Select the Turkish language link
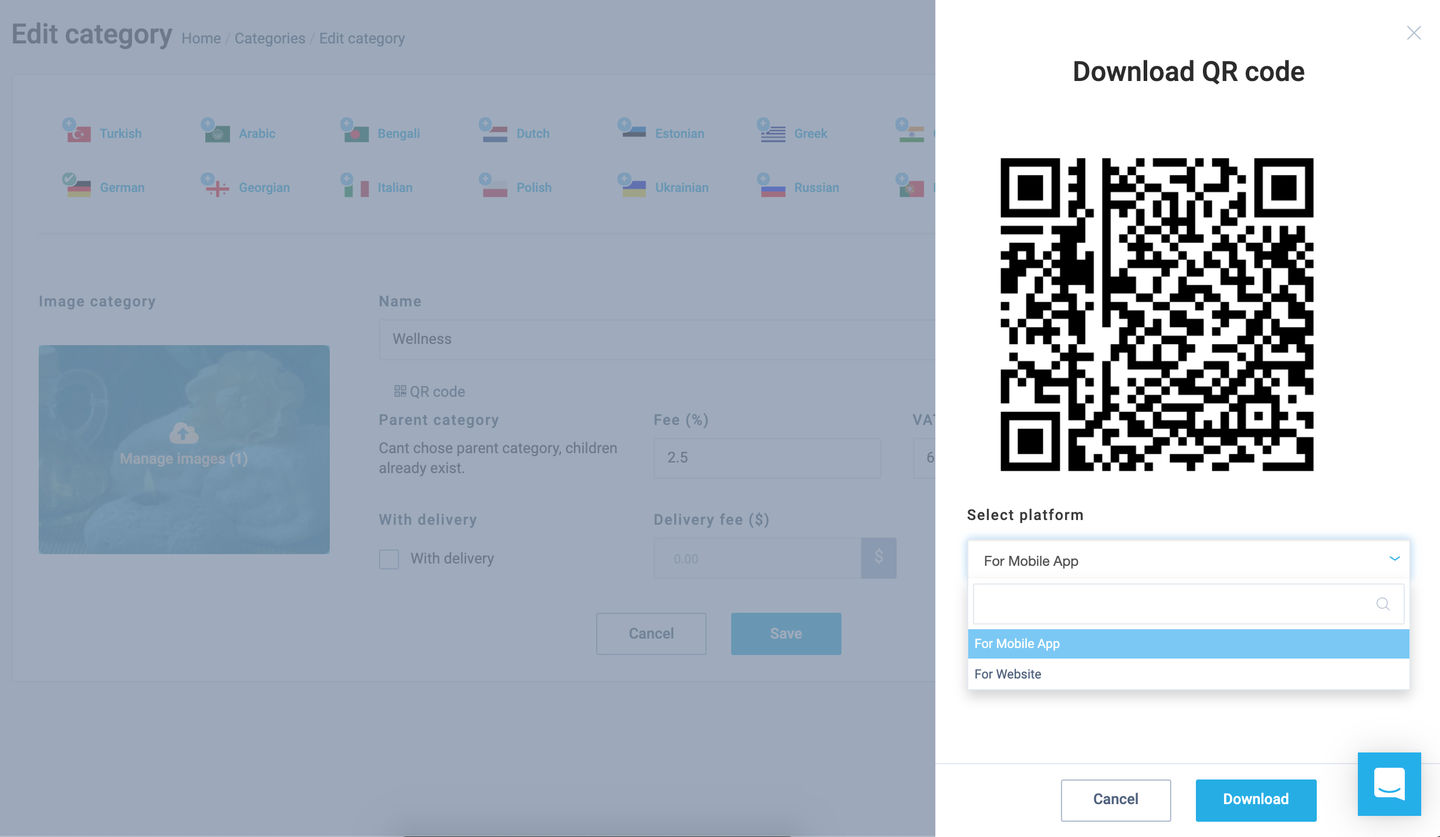Image resolution: width=1440 pixels, height=837 pixels. pyautogui.click(x=121, y=133)
